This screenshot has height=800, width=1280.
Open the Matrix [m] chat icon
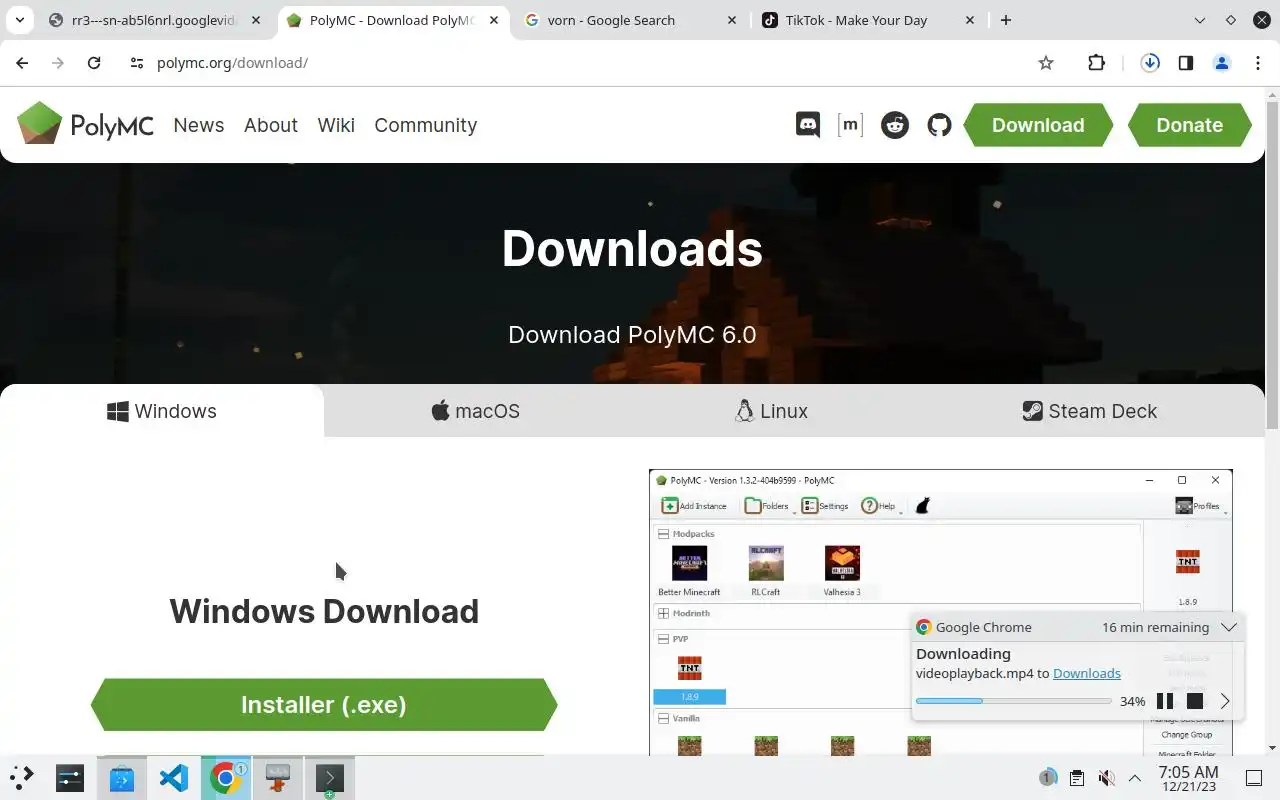tap(850, 125)
